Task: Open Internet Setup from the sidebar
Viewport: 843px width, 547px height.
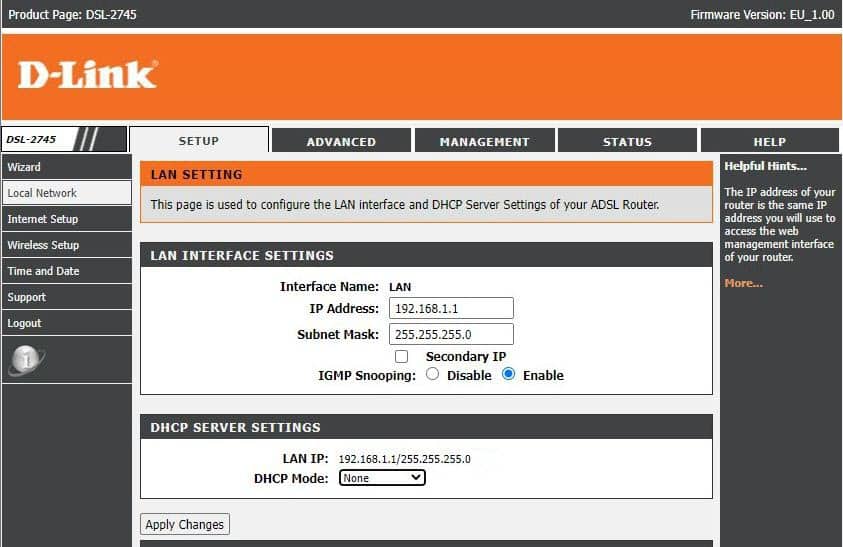Action: coord(67,219)
